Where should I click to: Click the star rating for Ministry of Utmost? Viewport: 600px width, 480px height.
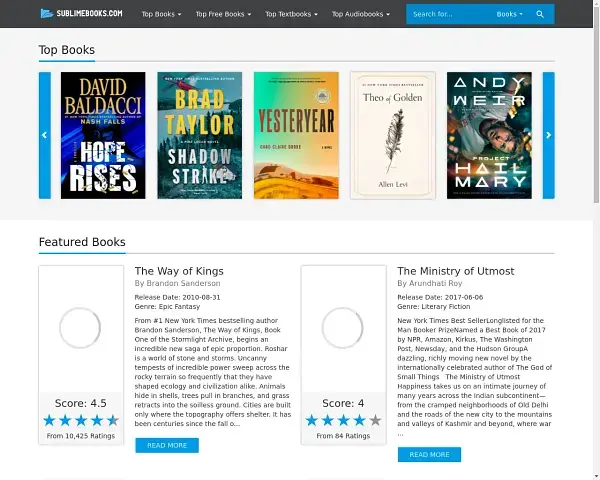pyautogui.click(x=343, y=420)
